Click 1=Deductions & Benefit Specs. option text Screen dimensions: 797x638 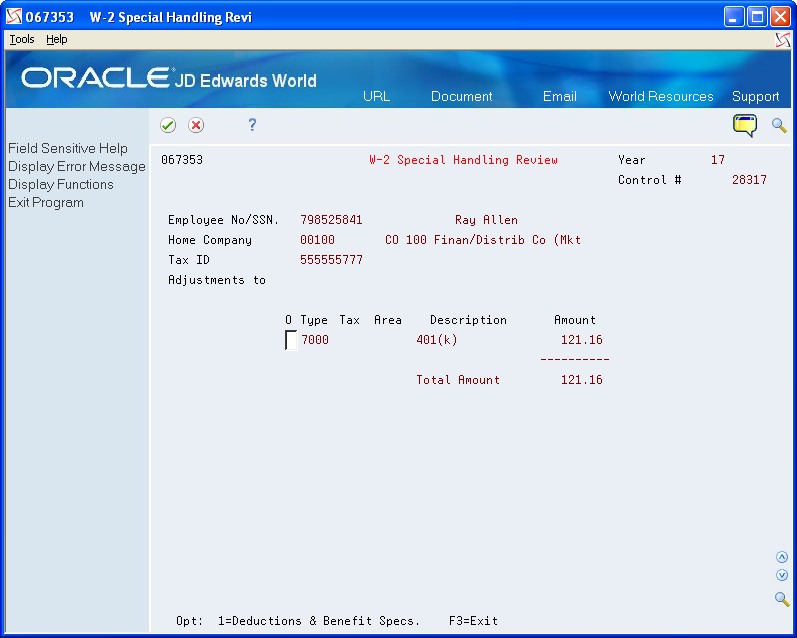tap(319, 621)
